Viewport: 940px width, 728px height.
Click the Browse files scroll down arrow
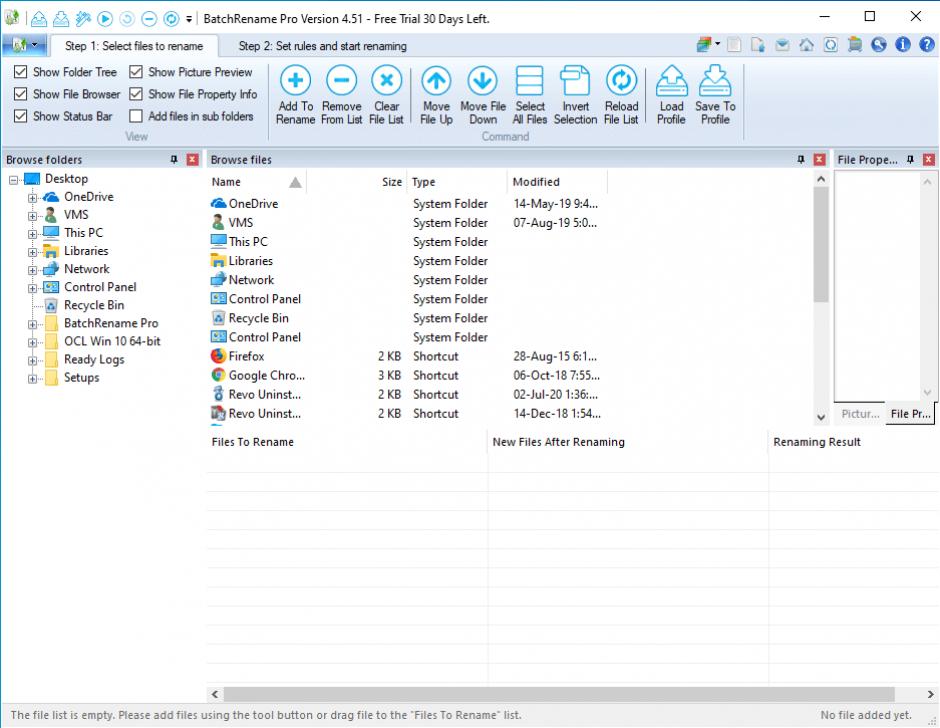tap(821, 417)
